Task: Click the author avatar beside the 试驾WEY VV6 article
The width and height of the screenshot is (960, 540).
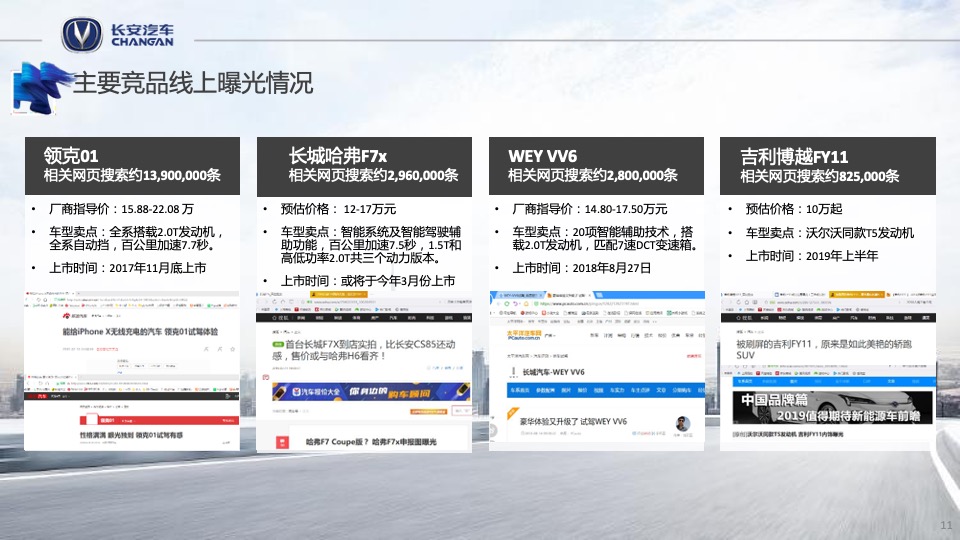Action: (x=683, y=423)
